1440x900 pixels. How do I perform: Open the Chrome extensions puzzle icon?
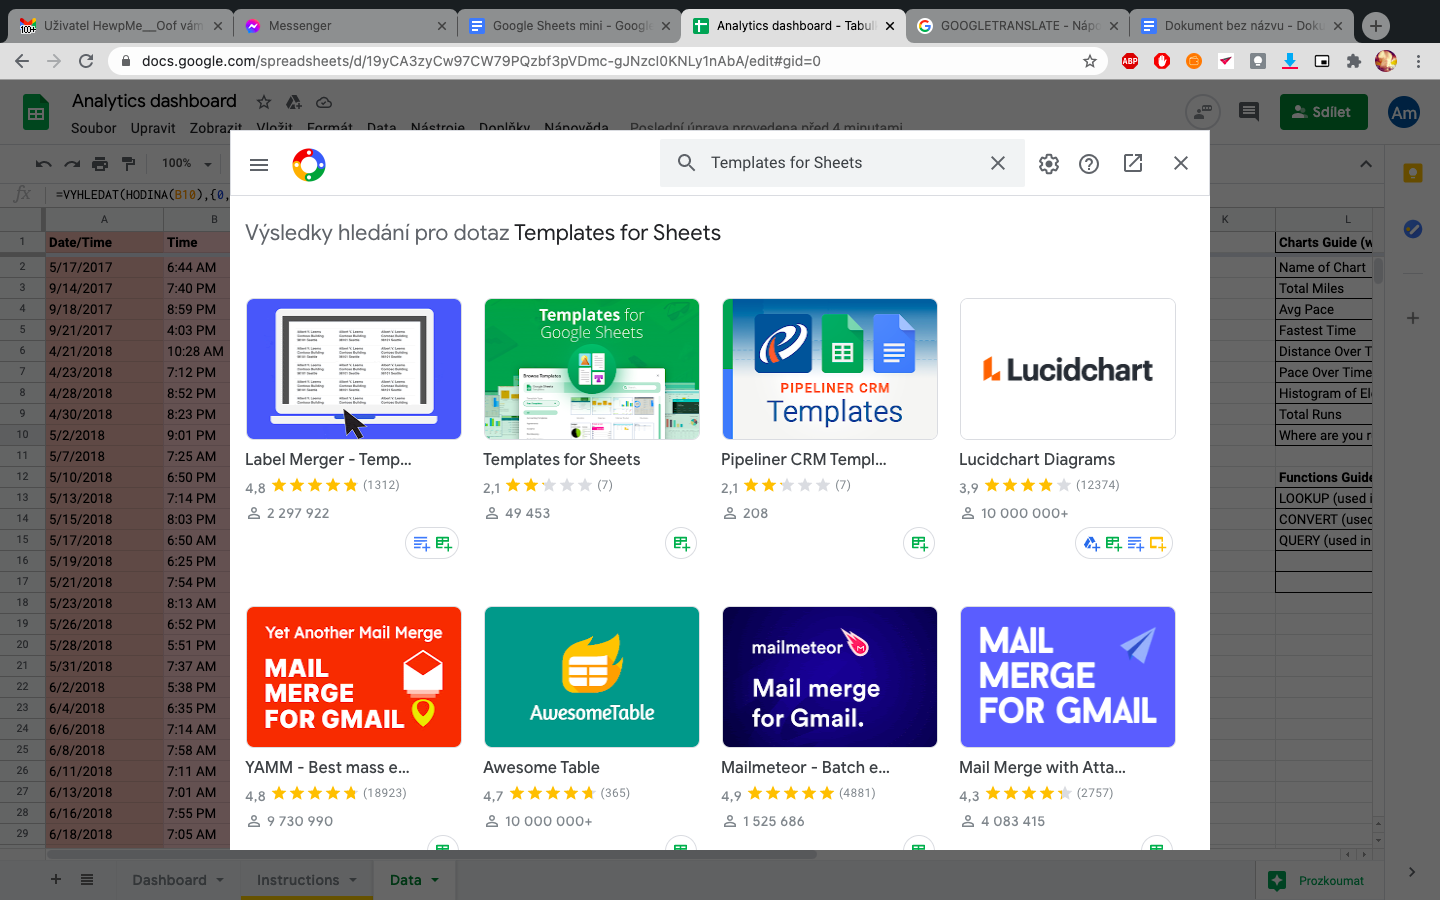(1354, 61)
